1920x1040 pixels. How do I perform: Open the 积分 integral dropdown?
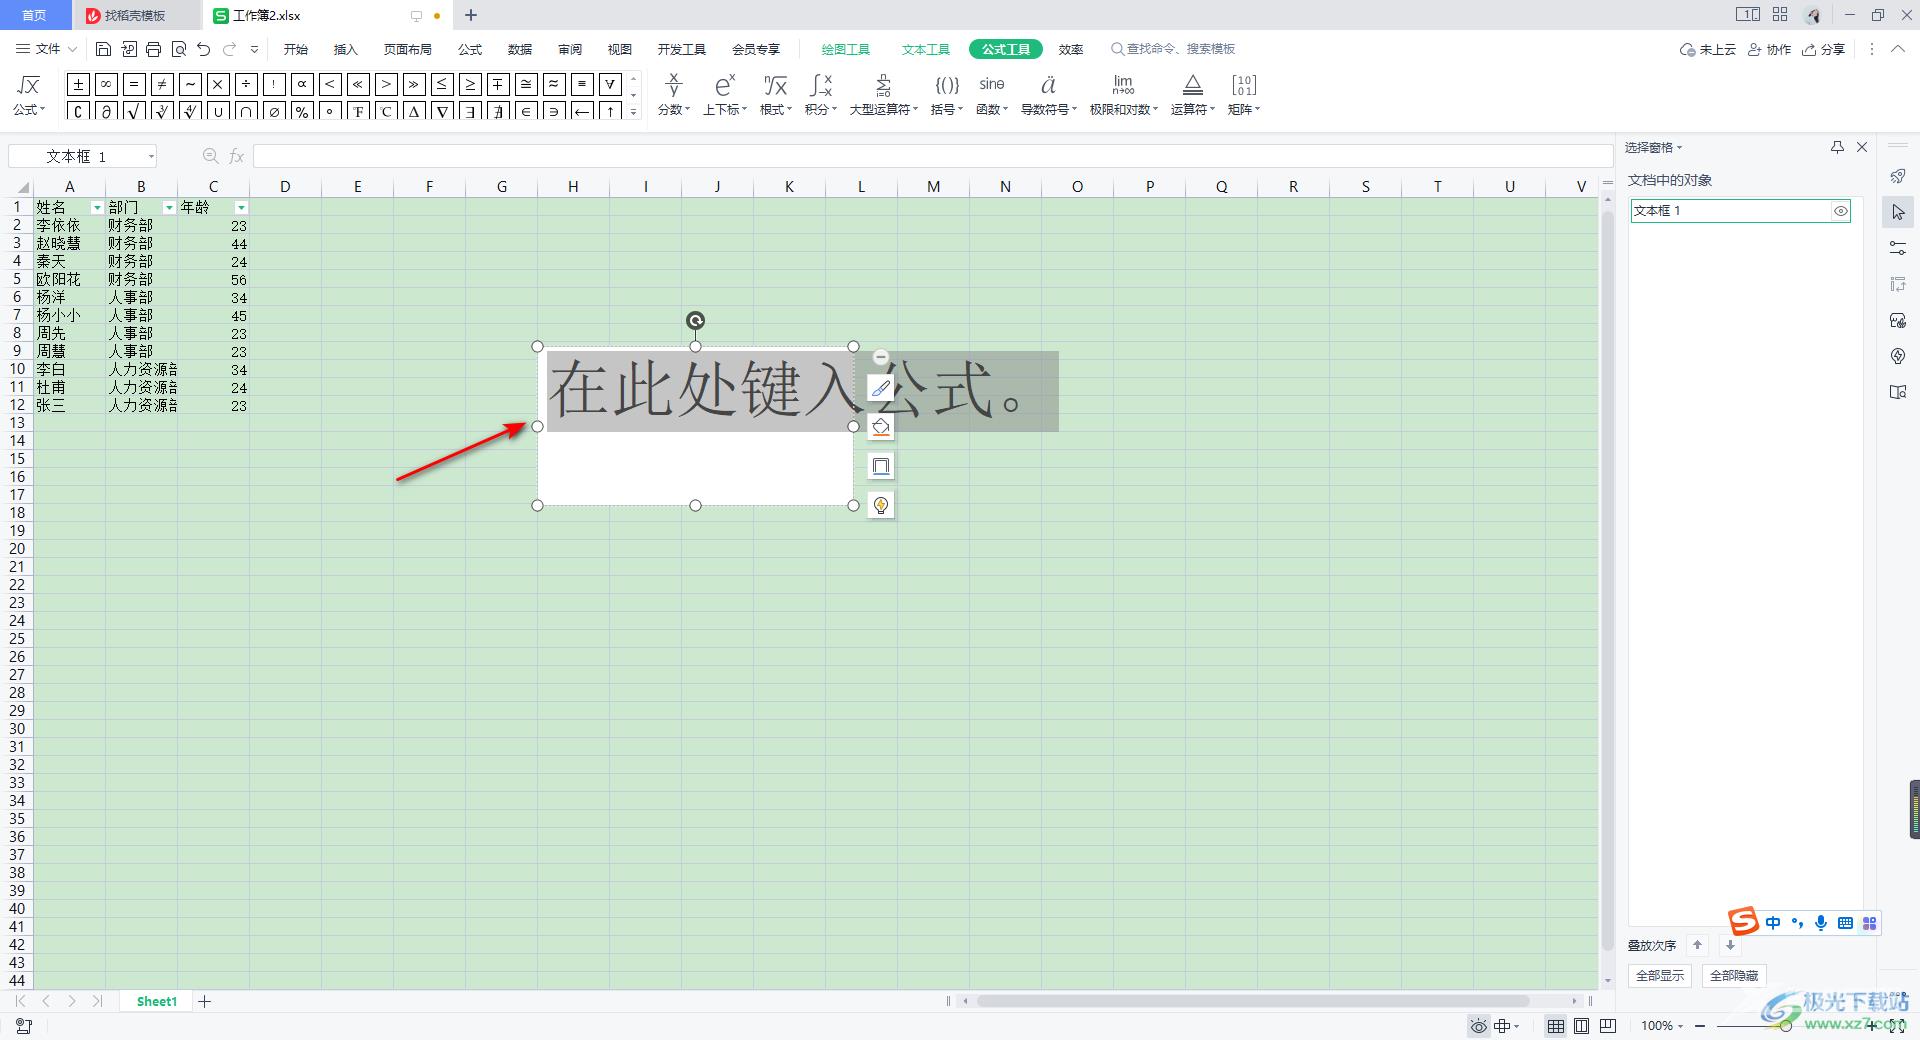[x=821, y=95]
